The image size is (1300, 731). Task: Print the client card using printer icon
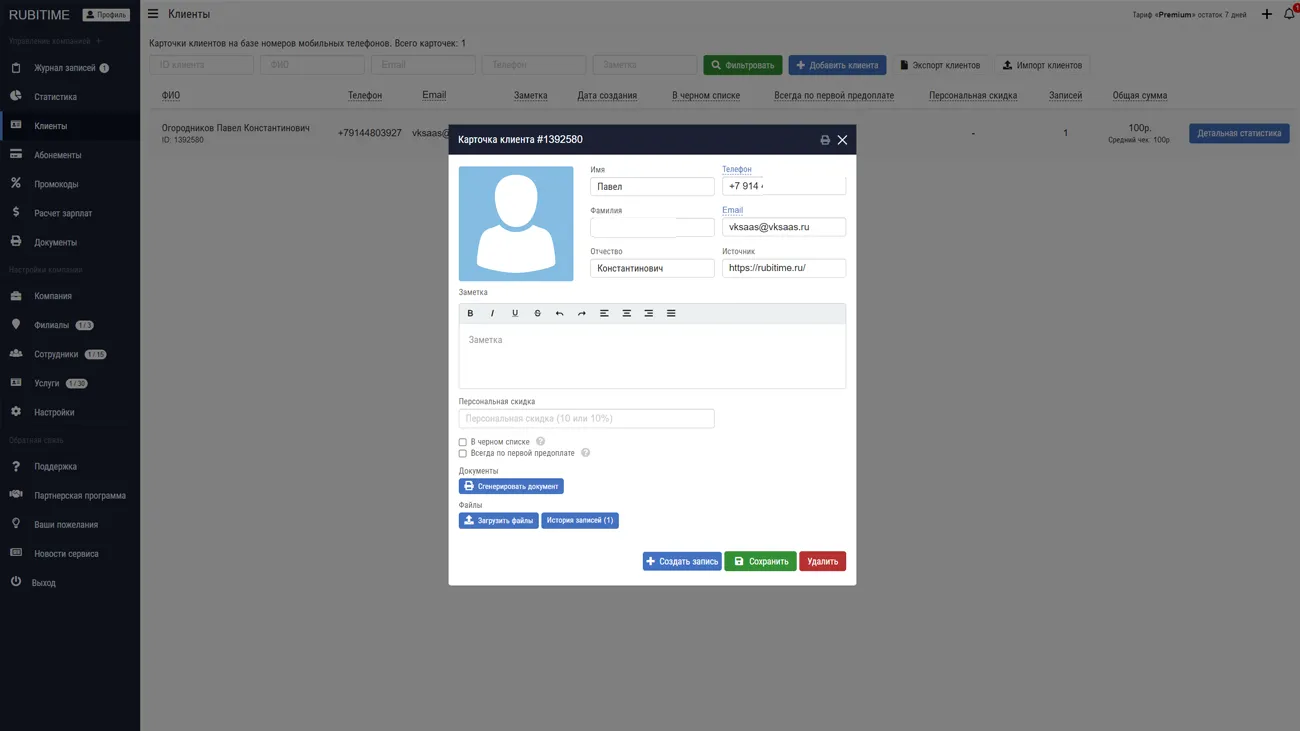(825, 140)
